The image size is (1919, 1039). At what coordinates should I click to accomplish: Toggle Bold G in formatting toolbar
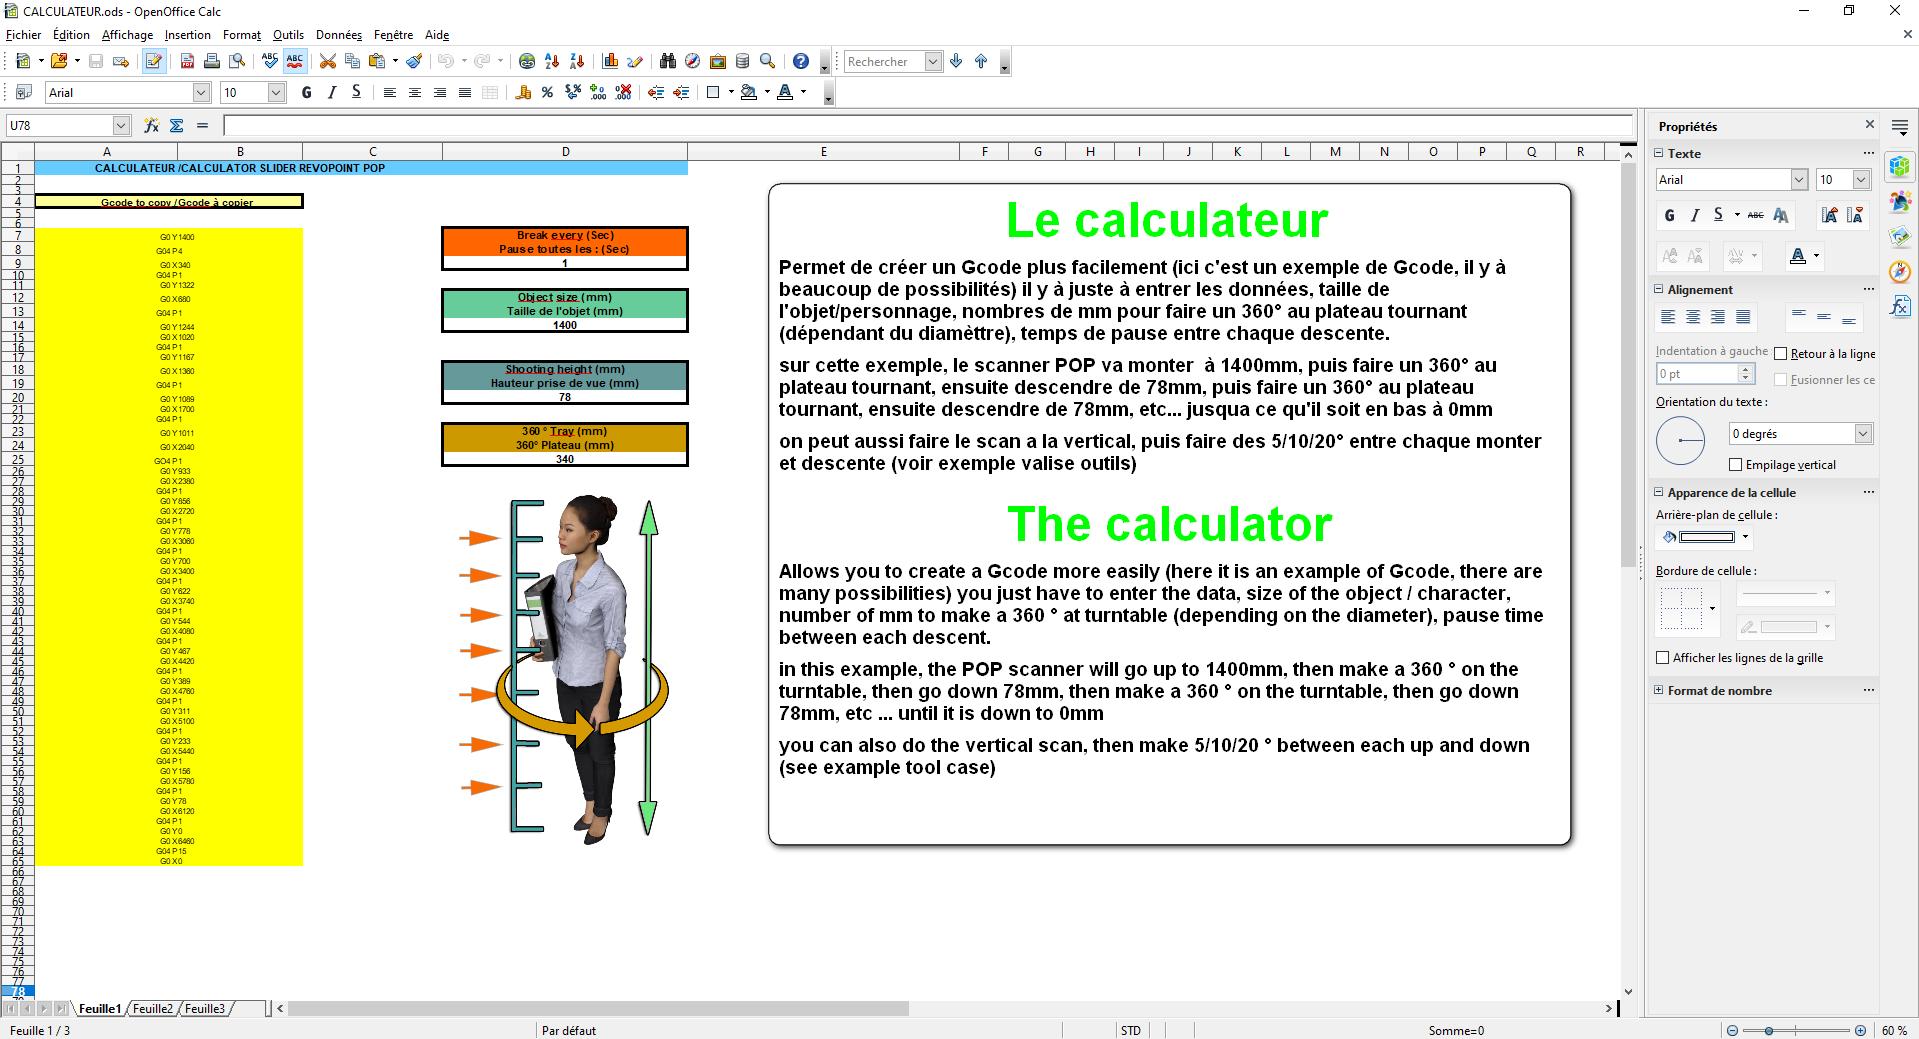tap(306, 92)
